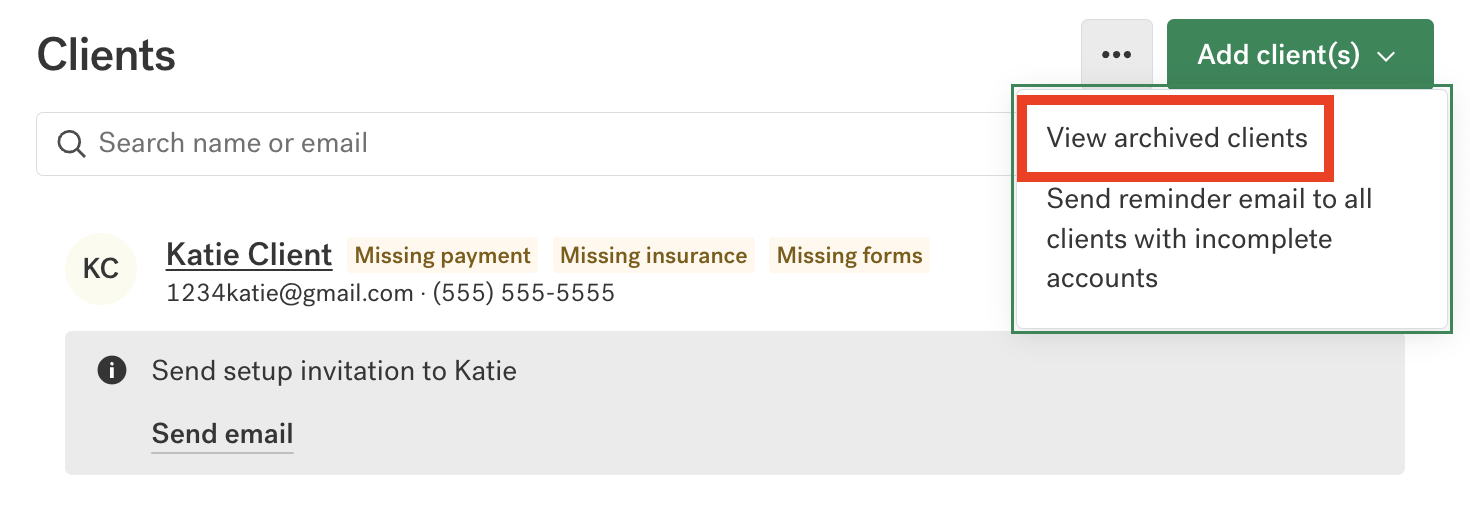The width and height of the screenshot is (1470, 512).
Task: Click the Missing payment tag
Action: point(442,256)
